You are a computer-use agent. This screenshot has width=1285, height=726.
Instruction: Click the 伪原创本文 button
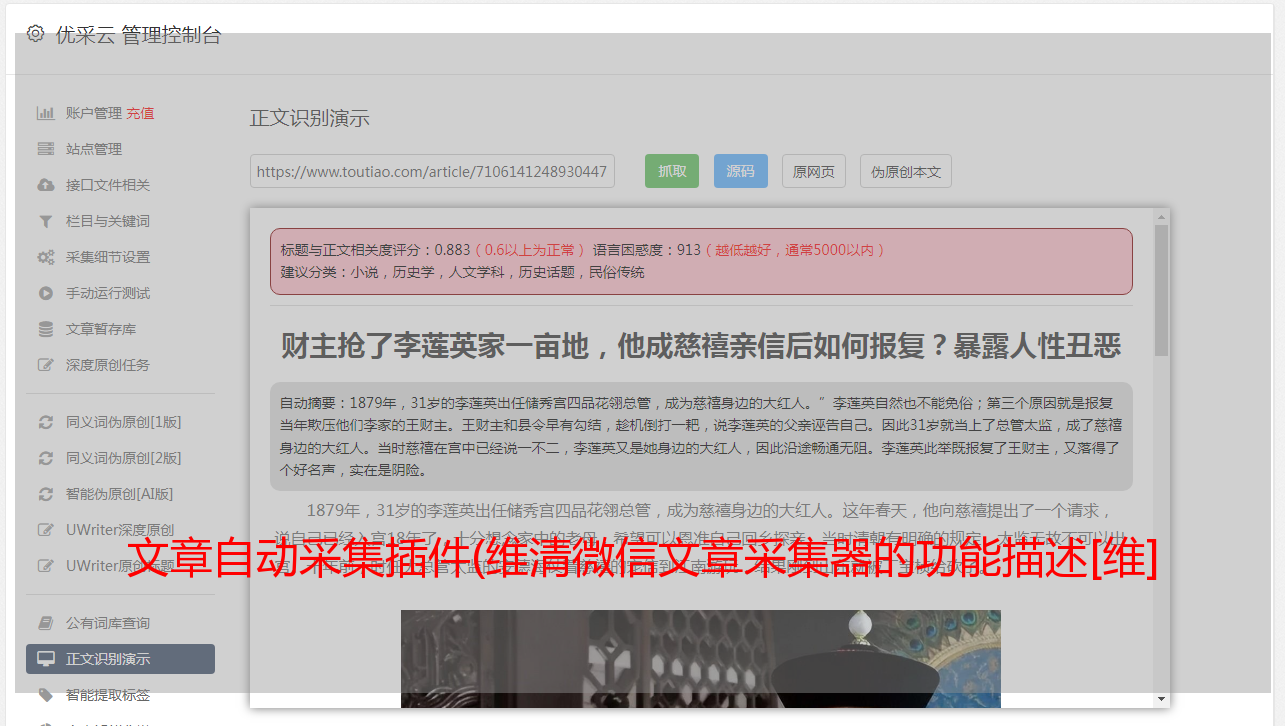906,171
